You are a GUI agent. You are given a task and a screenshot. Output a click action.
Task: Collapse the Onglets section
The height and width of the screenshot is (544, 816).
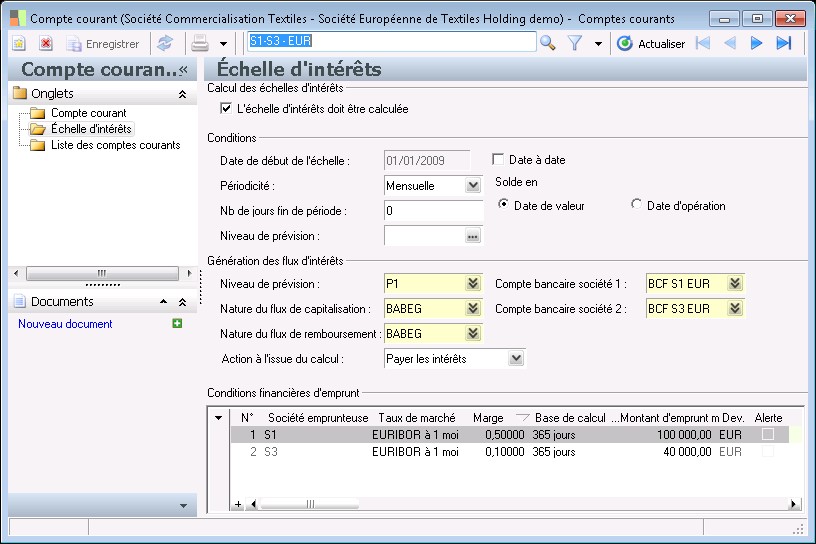pos(182,94)
